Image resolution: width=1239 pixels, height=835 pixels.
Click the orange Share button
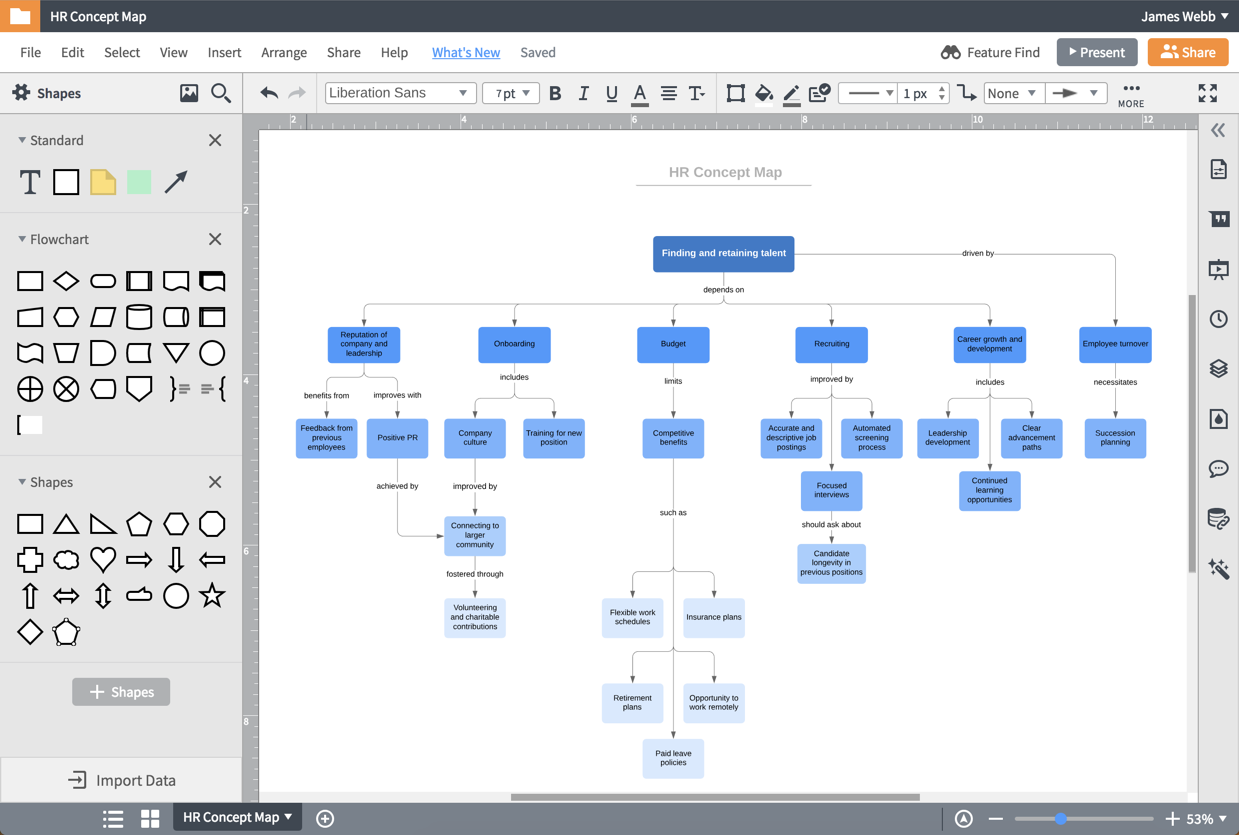click(1188, 52)
